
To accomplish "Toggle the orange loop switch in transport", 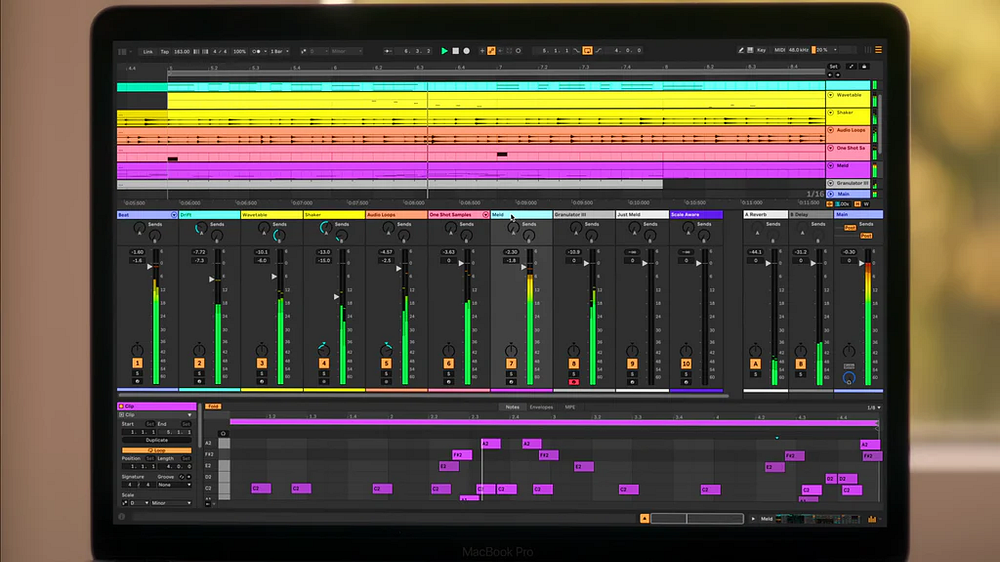I will click(x=587, y=50).
